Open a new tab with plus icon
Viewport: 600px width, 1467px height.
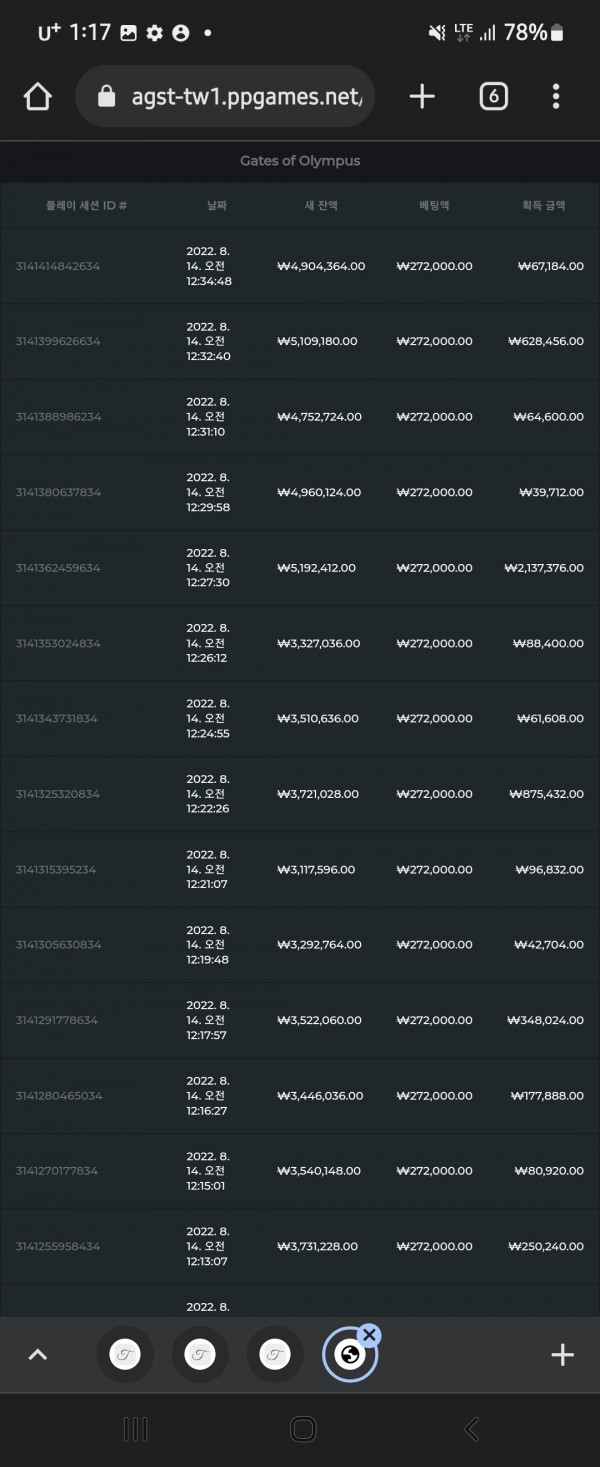[x=422, y=96]
